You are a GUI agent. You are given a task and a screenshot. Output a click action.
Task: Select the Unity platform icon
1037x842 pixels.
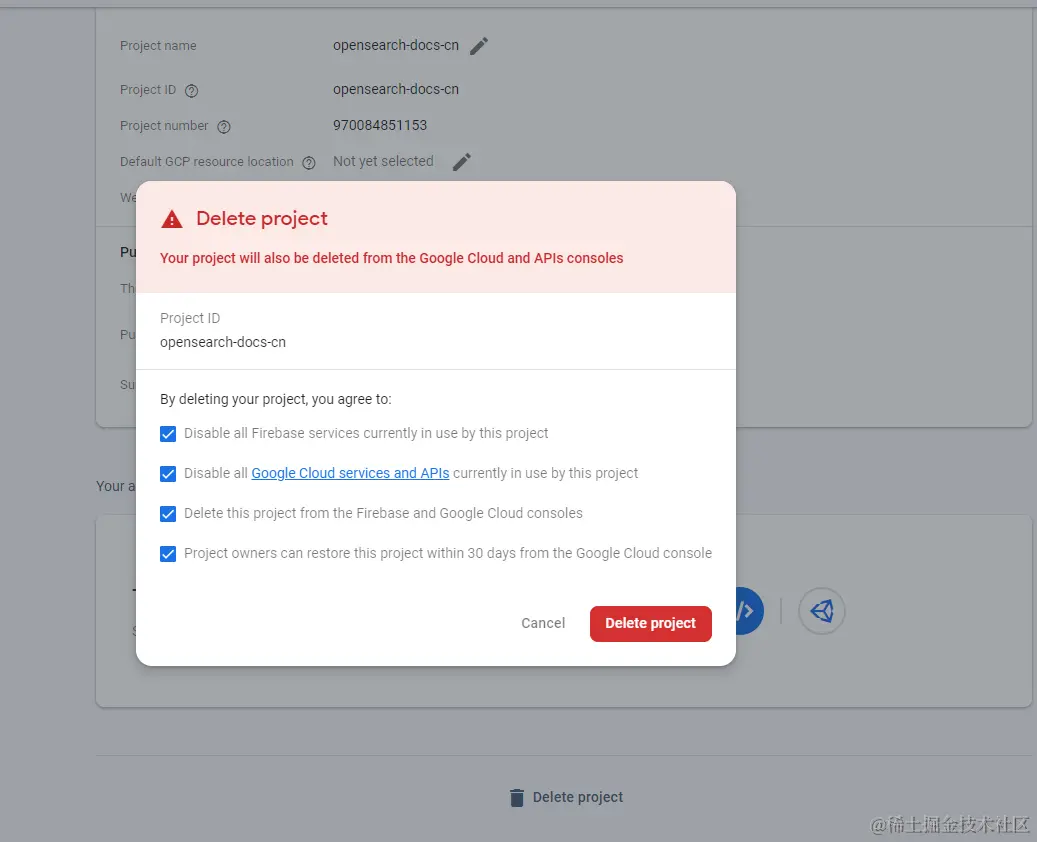pyautogui.click(x=821, y=610)
